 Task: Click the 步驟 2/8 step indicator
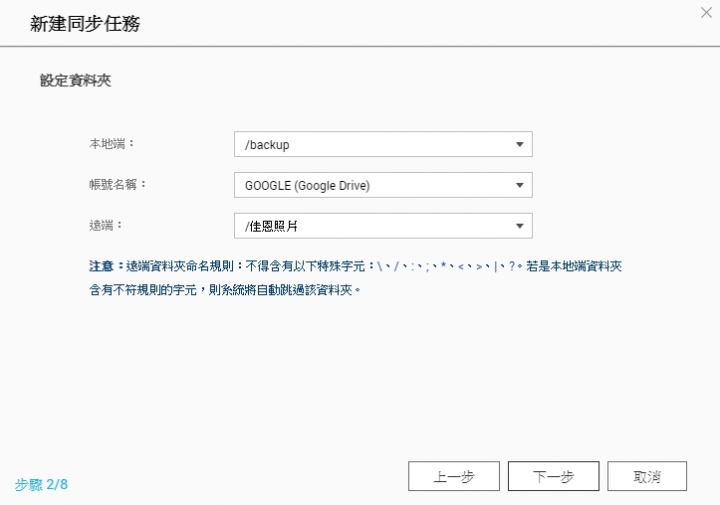tap(41, 484)
